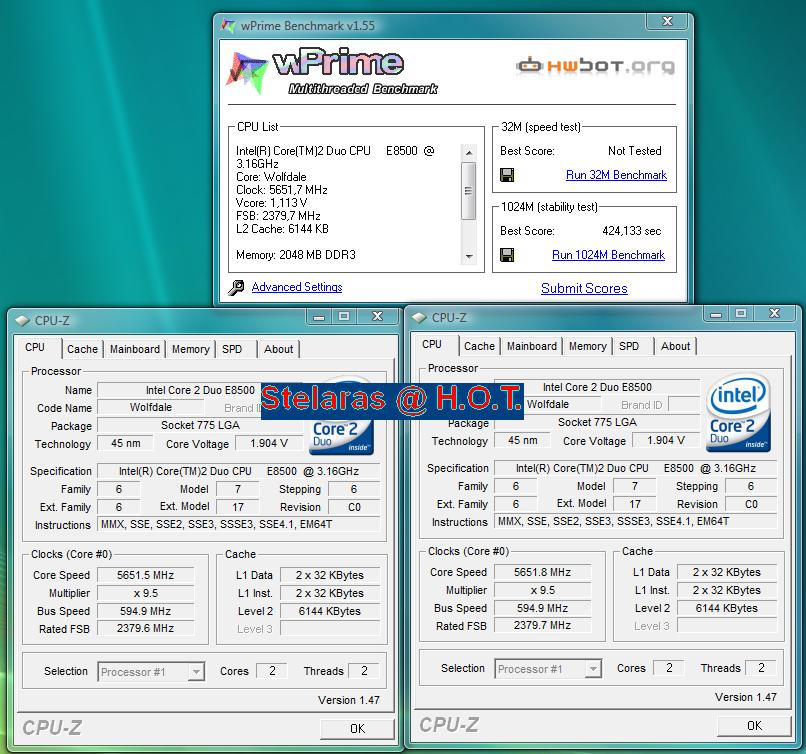The image size is (806, 754).
Task: Click the CPU List scrollbar up arrow
Action: [468, 153]
